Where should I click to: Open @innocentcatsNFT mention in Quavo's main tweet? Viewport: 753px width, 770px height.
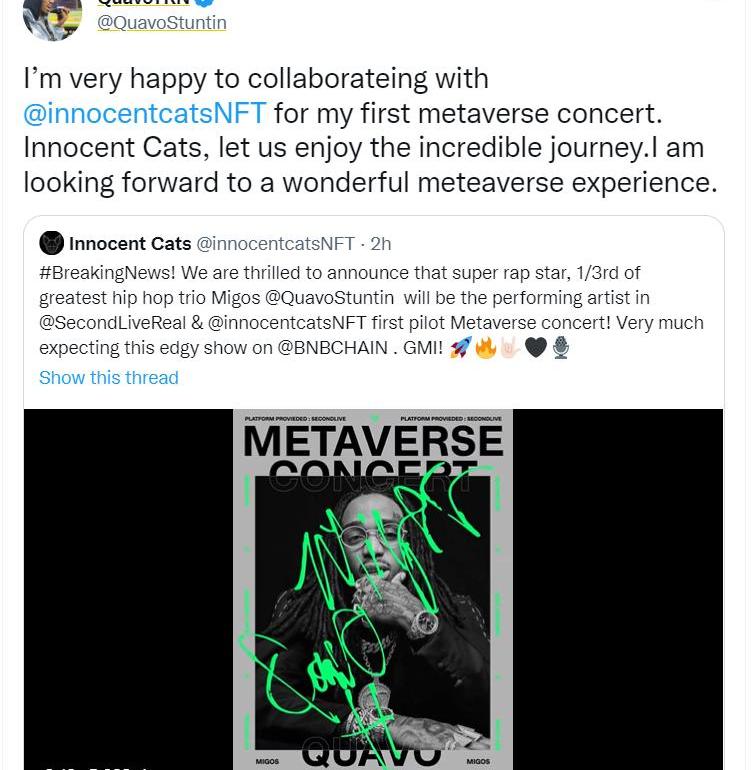(145, 113)
